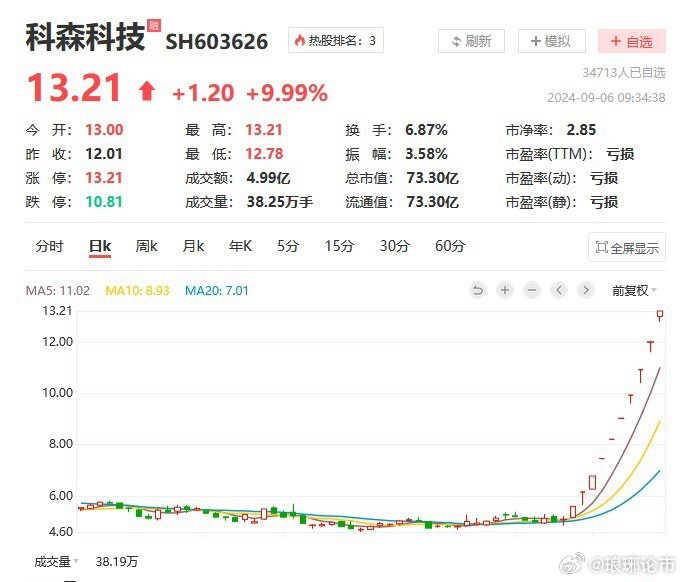Click the 融 margin-trading badge beside stock name
Viewport: 684px width, 582px height.
click(153, 25)
